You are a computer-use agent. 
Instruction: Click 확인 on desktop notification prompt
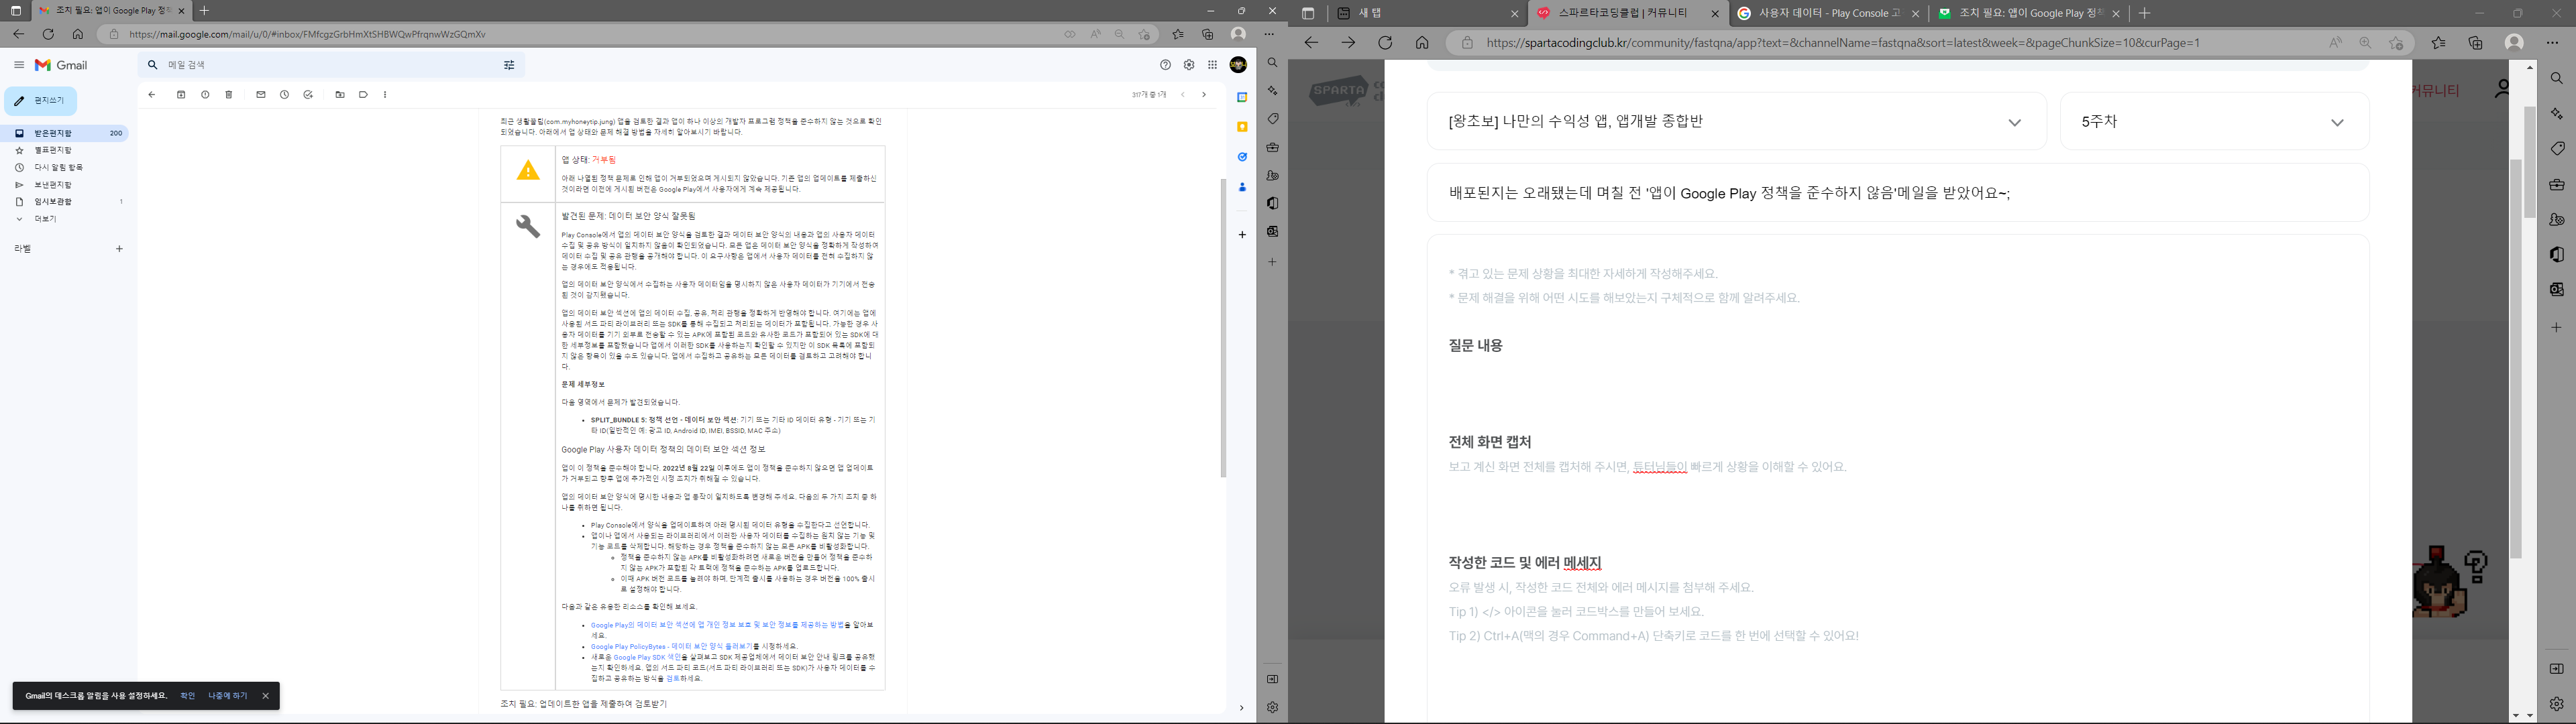(187, 696)
